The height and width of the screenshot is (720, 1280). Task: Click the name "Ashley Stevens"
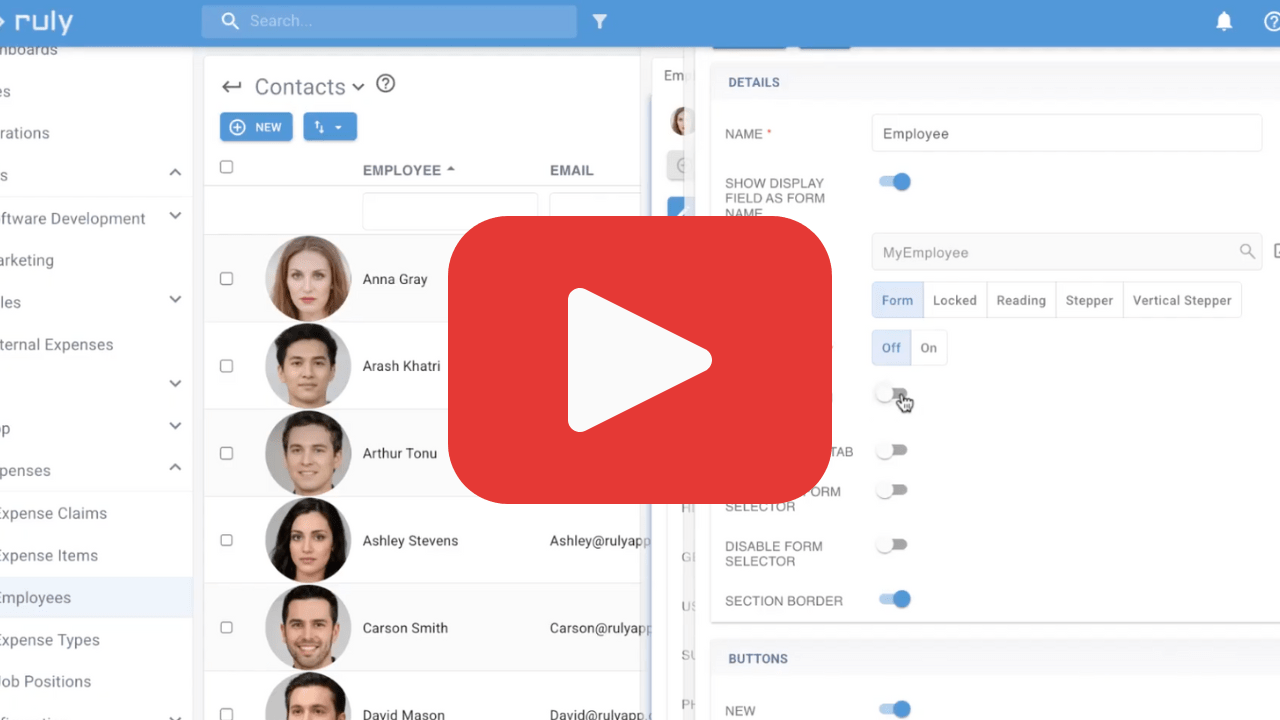tap(411, 540)
